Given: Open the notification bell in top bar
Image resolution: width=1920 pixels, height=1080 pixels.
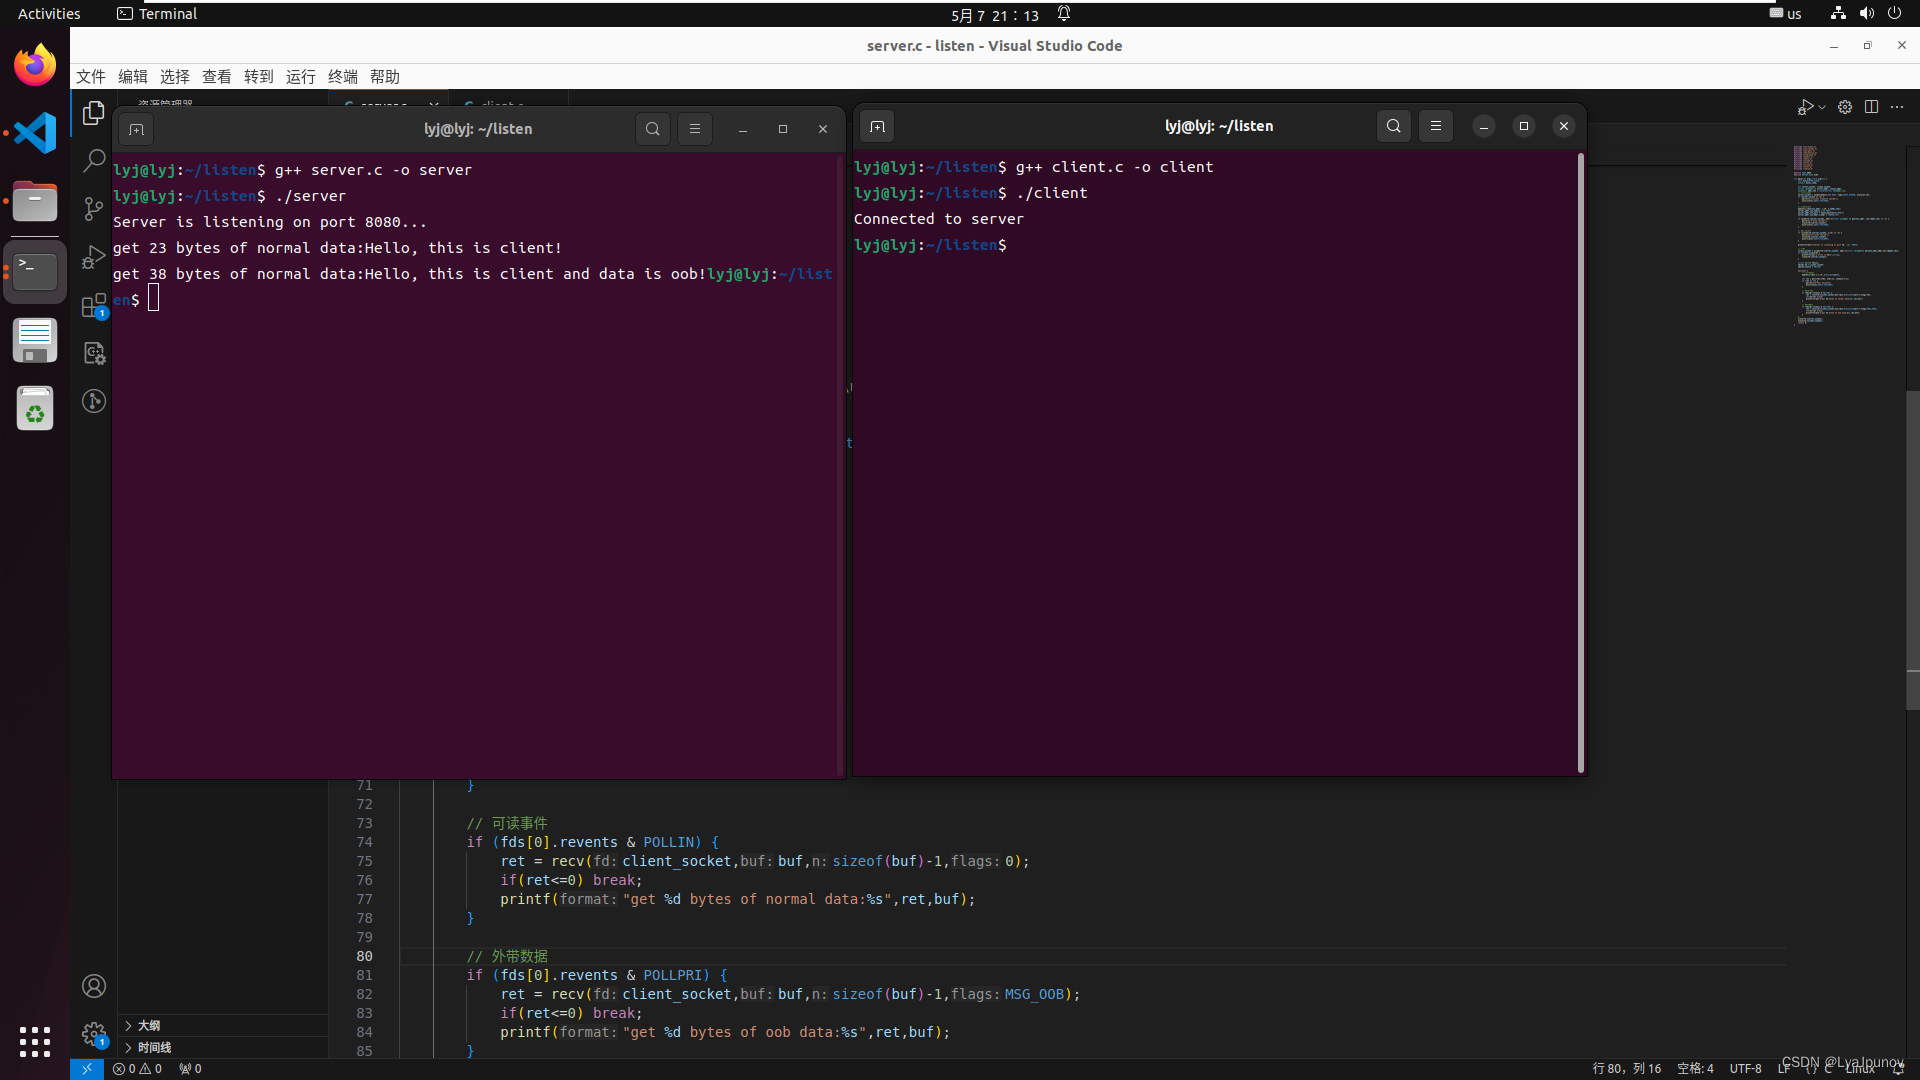Looking at the screenshot, I should (x=1064, y=14).
